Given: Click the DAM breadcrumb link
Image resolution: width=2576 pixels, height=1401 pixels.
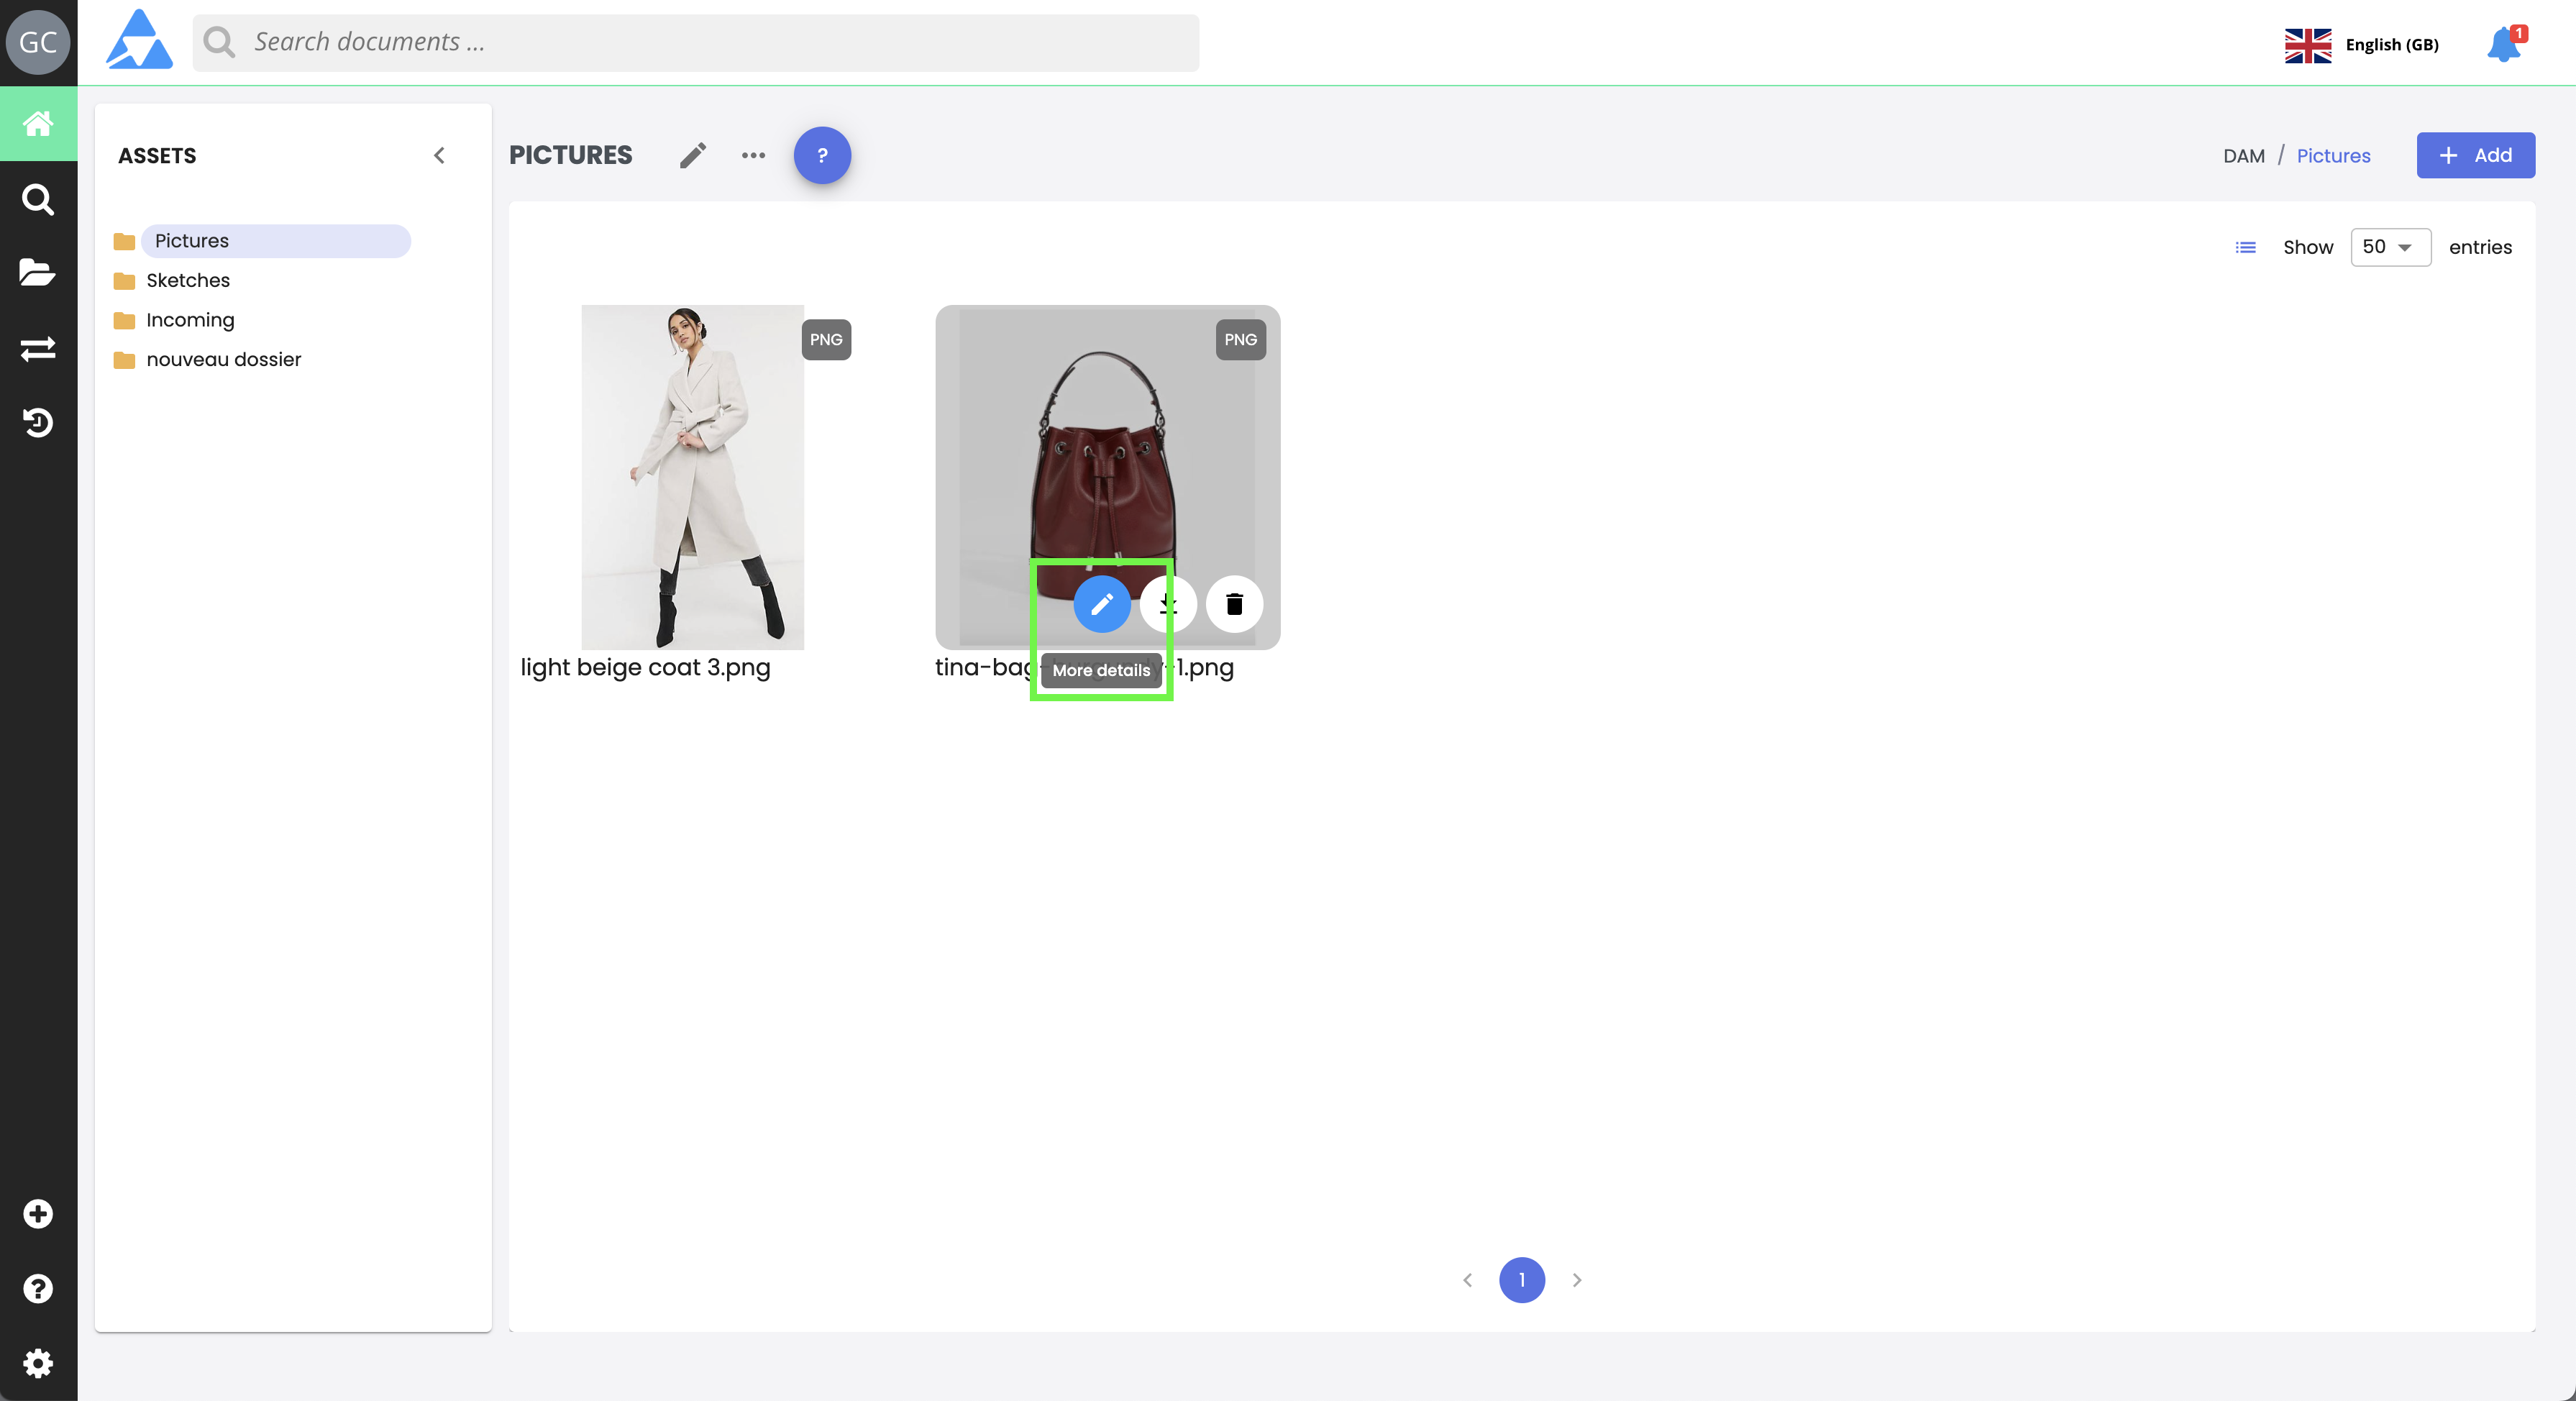Looking at the screenshot, I should point(2243,156).
